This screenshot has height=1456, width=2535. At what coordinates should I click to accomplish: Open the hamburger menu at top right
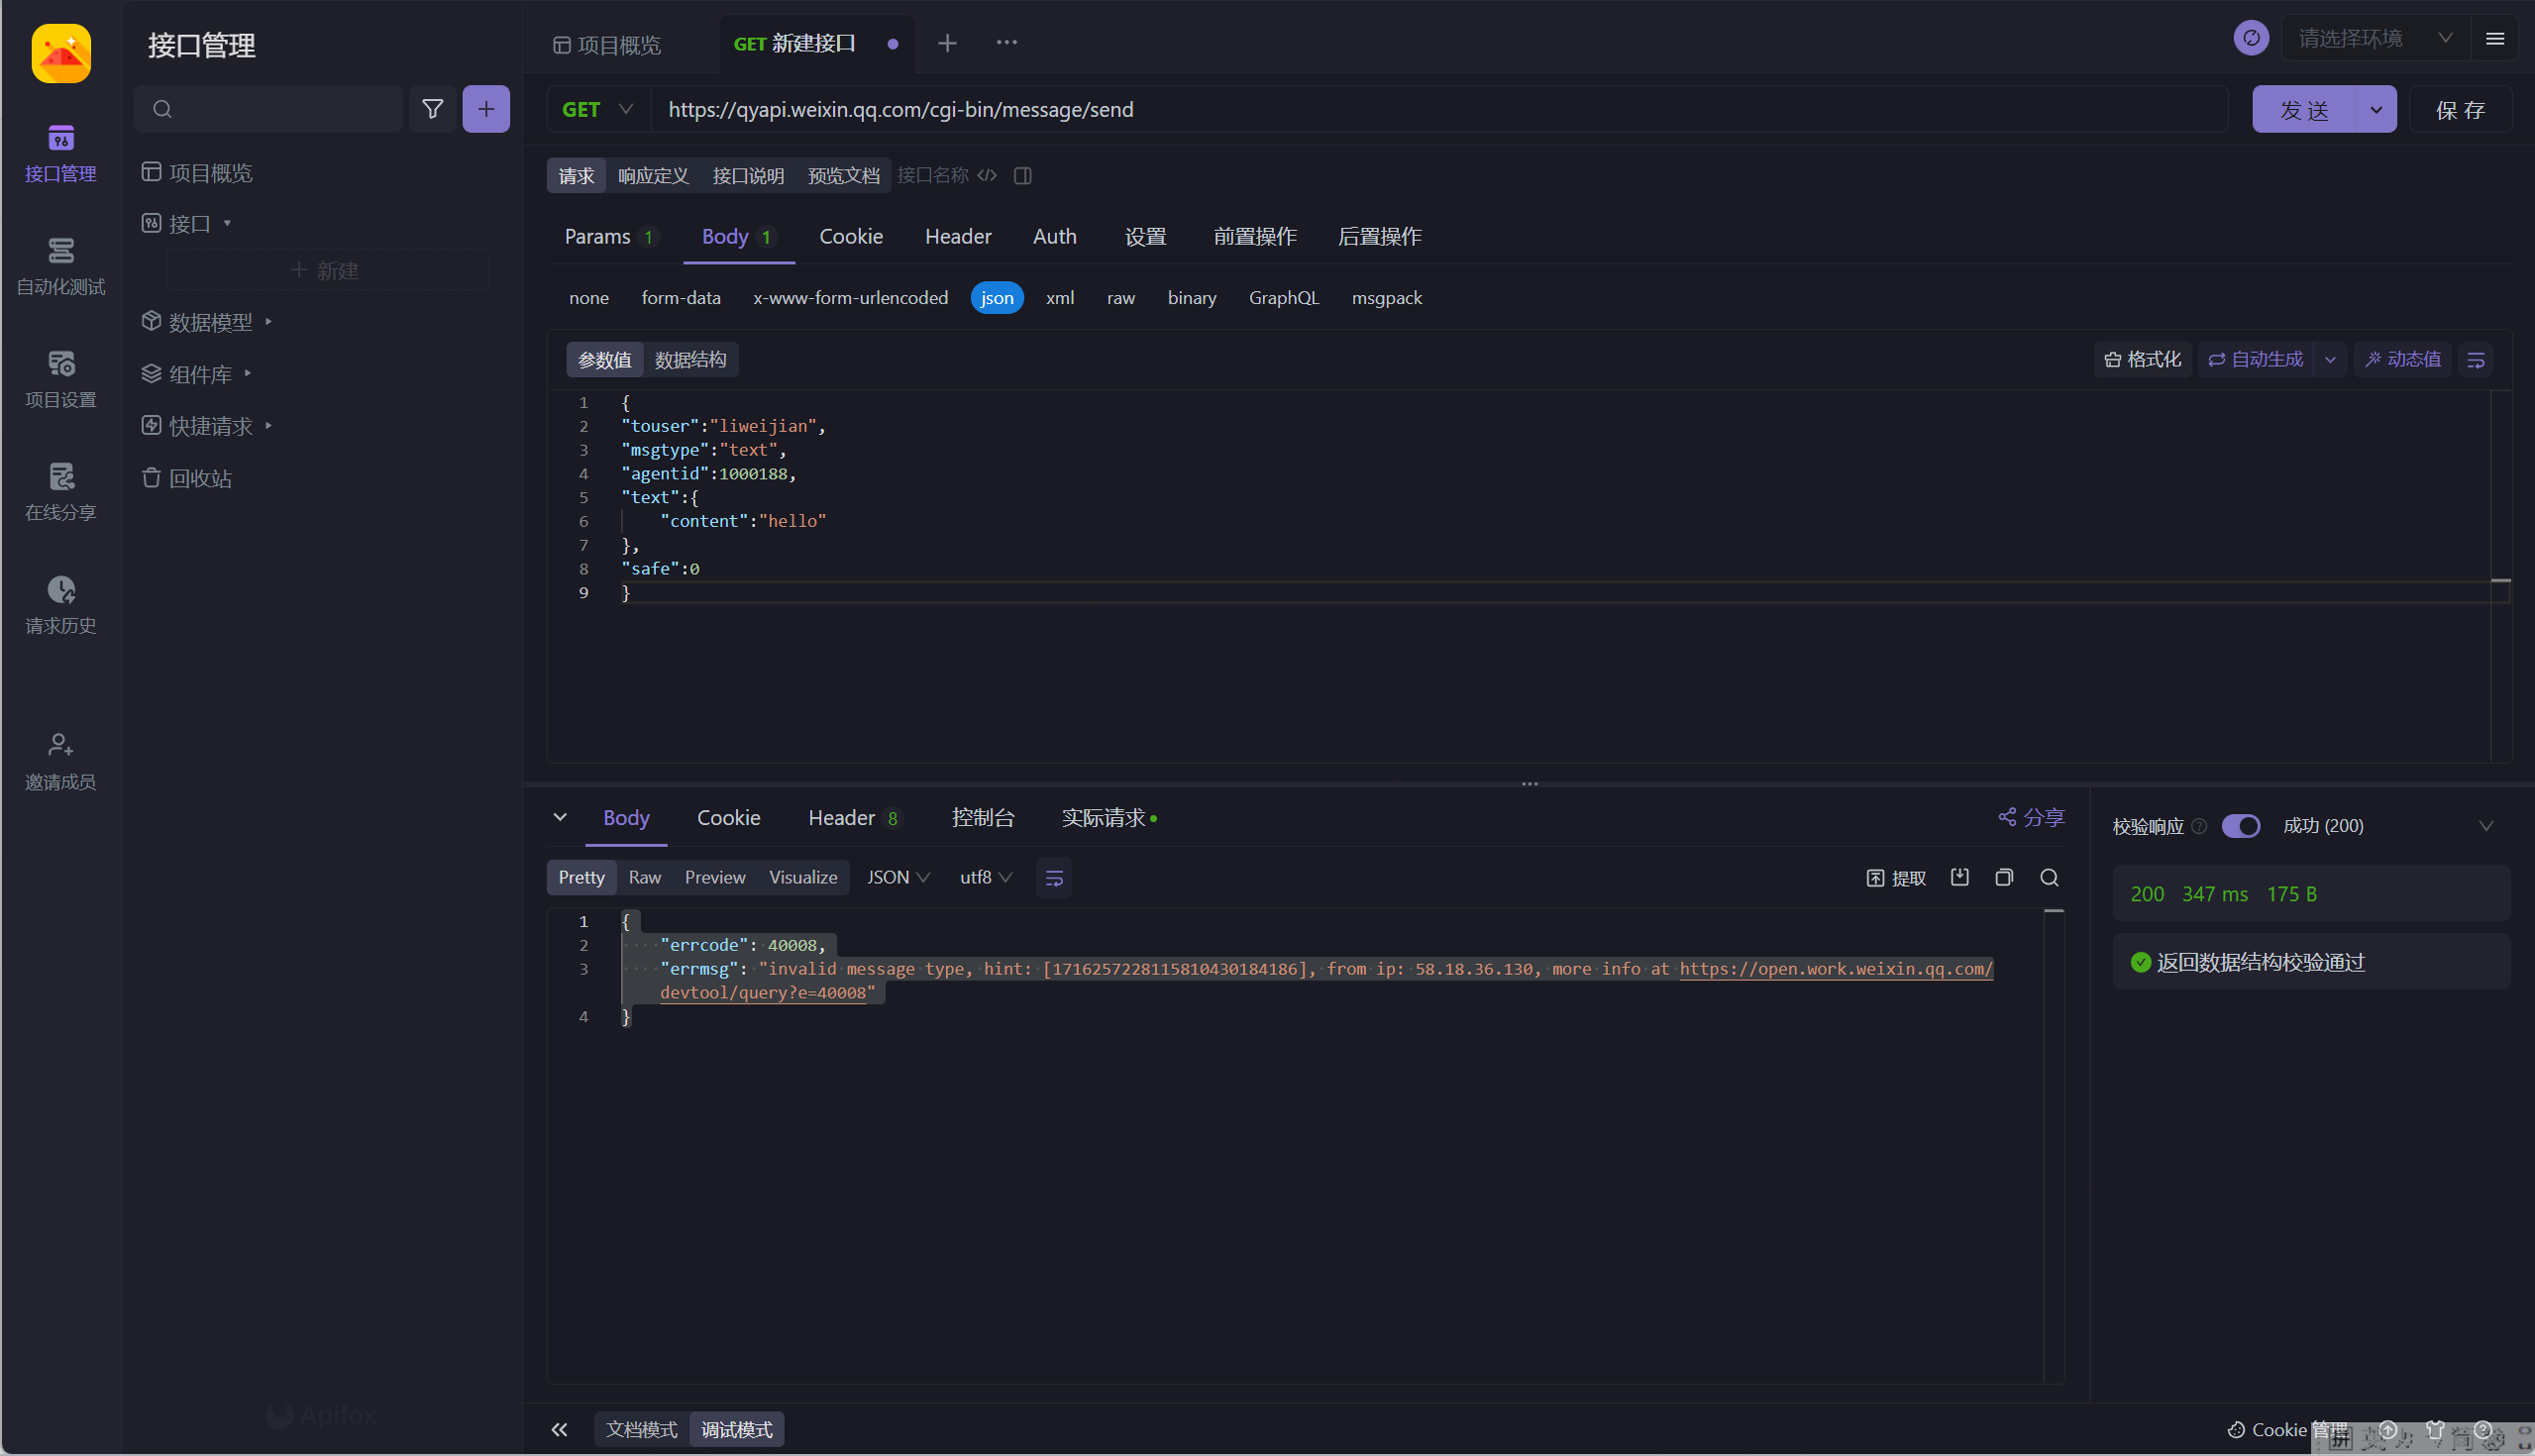tap(2495, 39)
